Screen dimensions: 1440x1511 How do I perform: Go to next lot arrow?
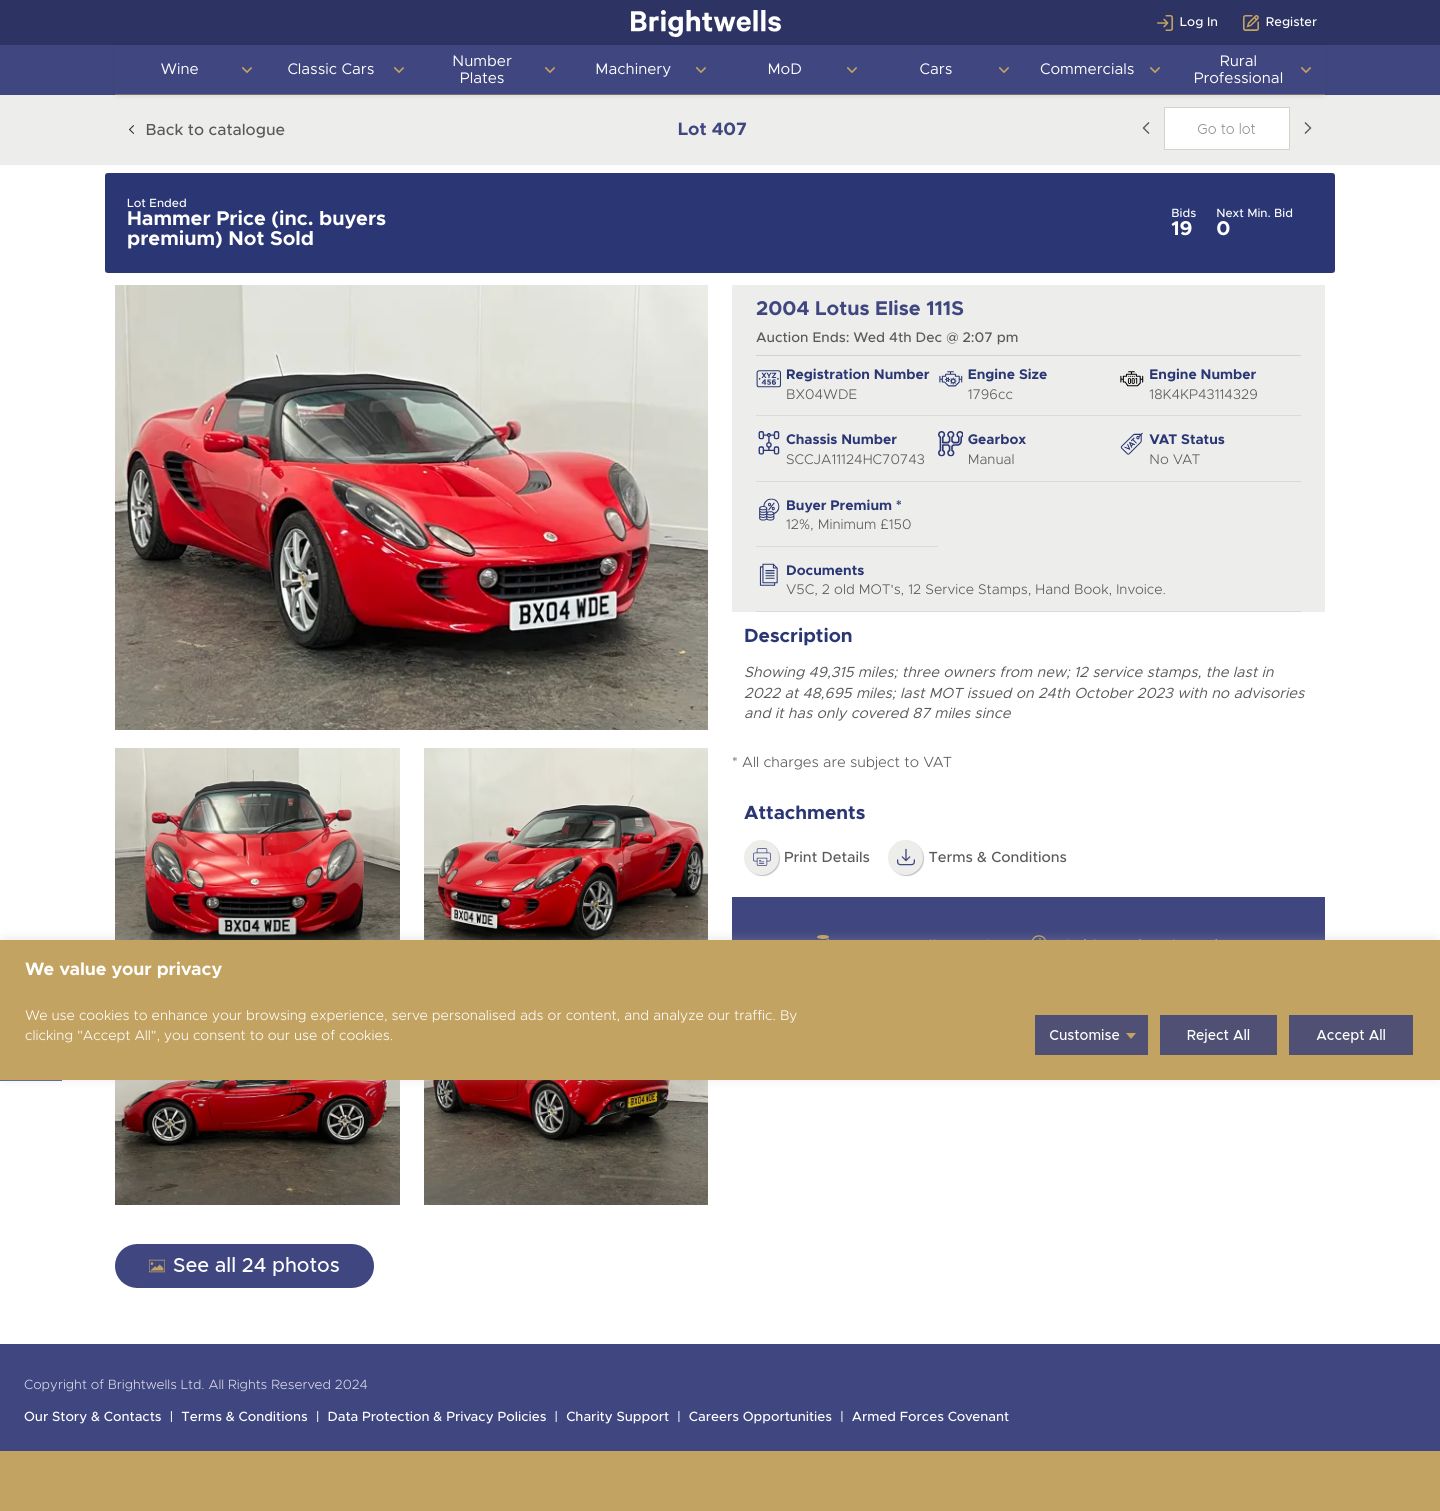point(1307,128)
